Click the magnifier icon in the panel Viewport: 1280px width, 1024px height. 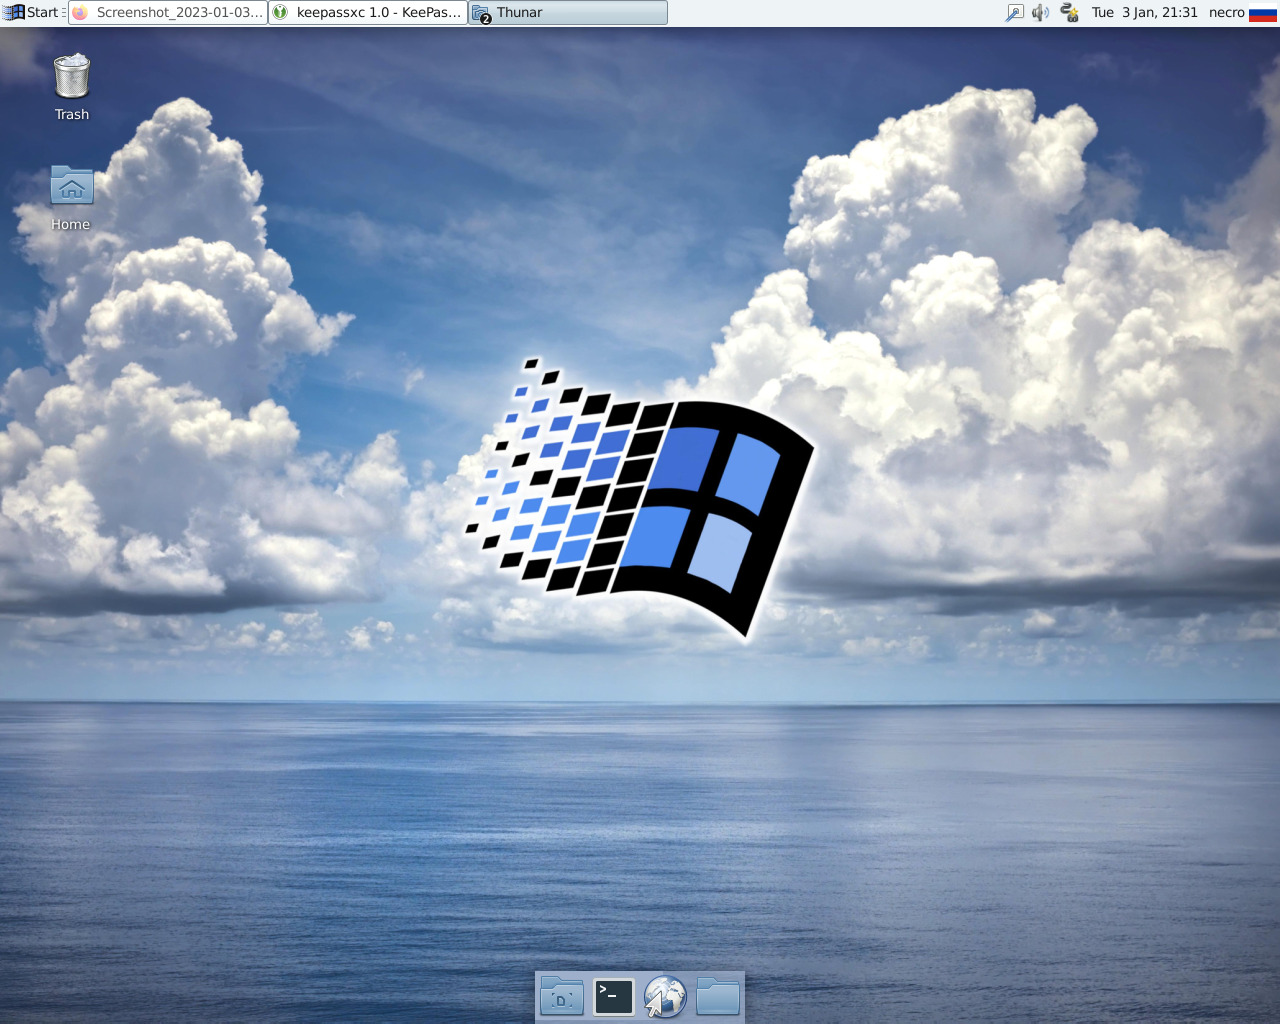[x=1014, y=12]
